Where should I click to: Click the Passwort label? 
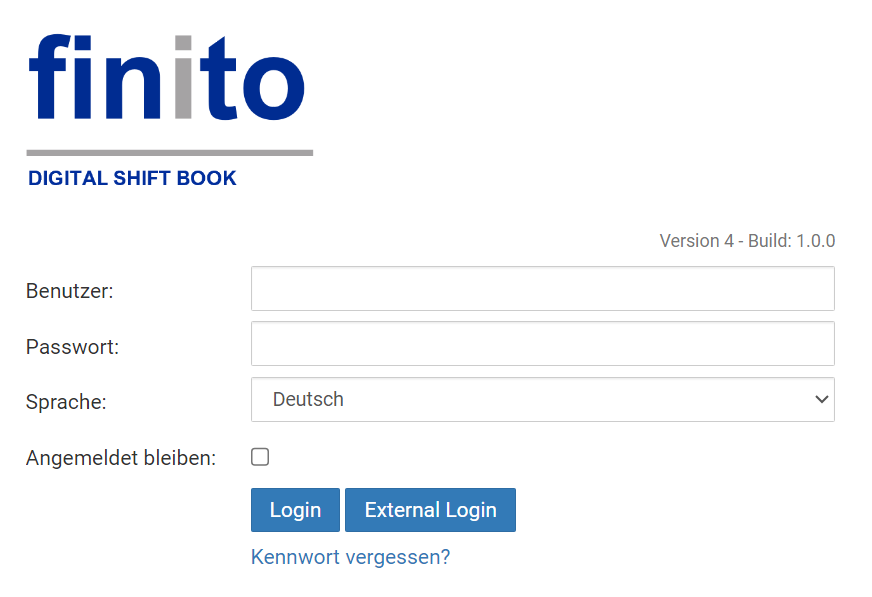72,347
